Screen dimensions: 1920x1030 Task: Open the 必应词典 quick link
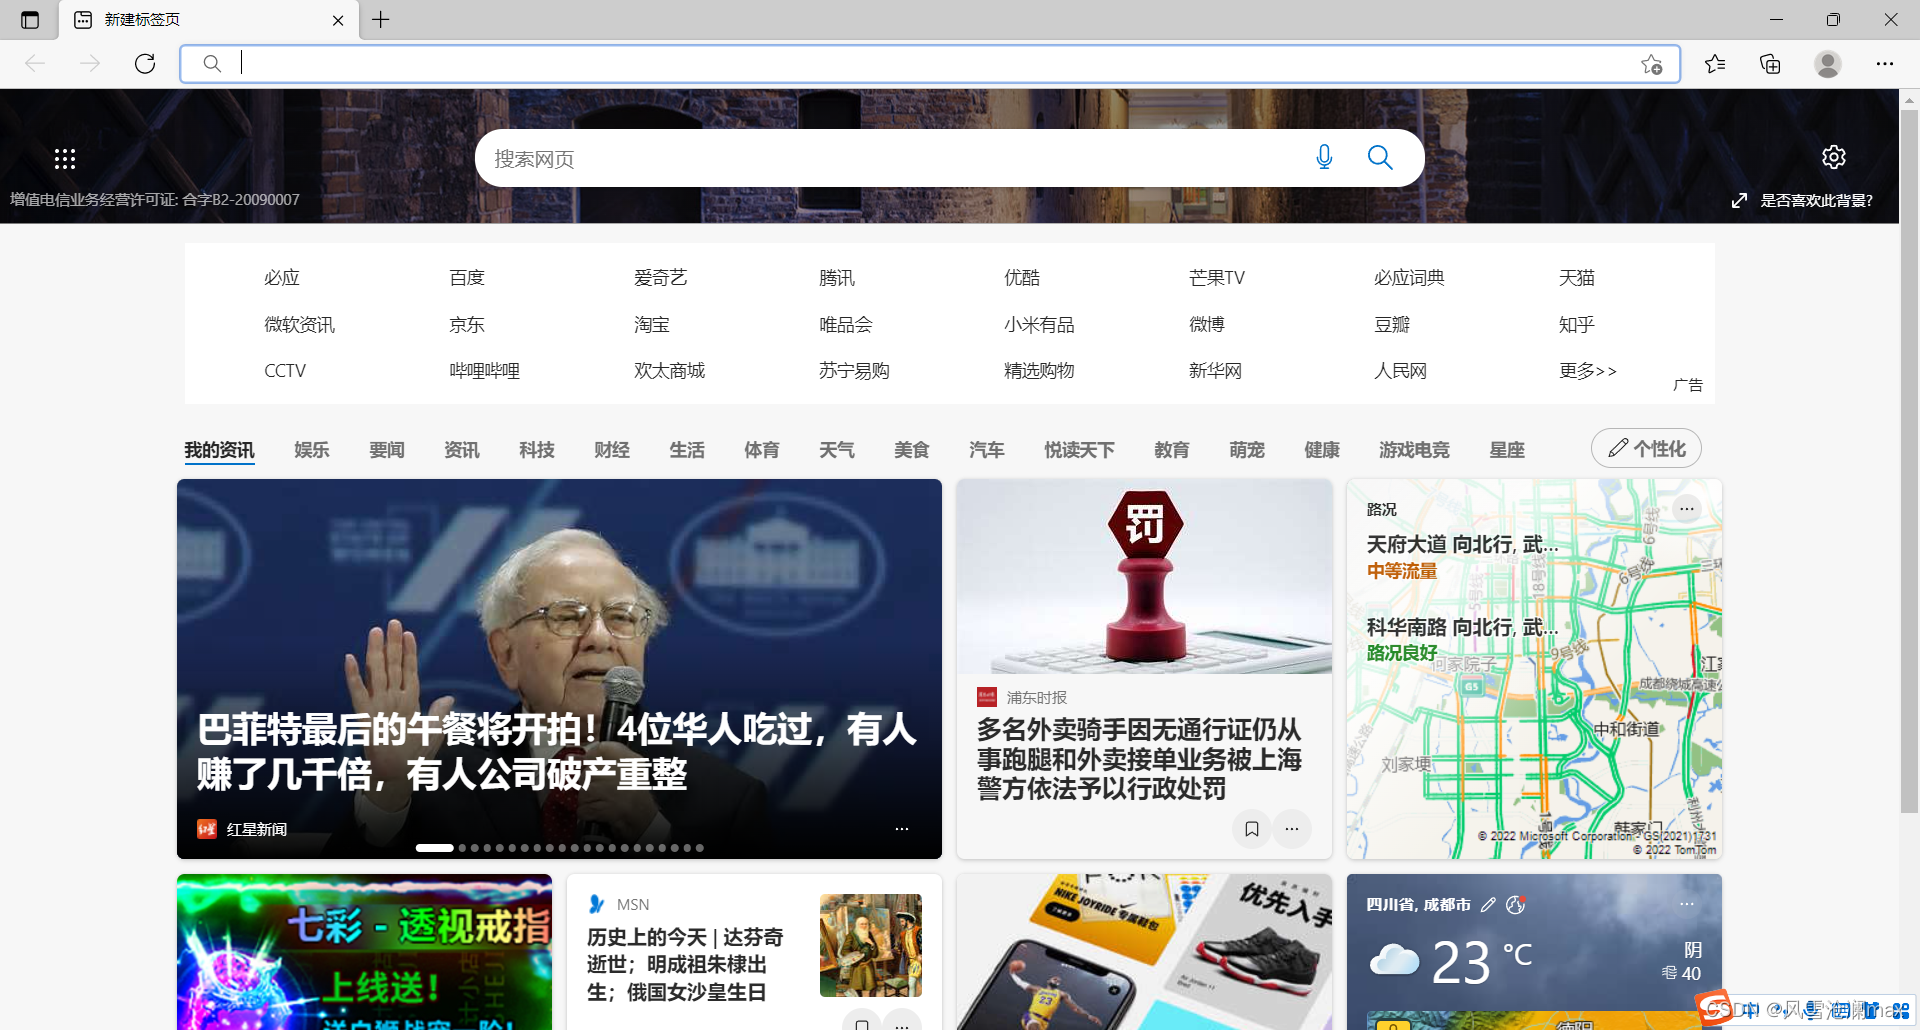1409,278
